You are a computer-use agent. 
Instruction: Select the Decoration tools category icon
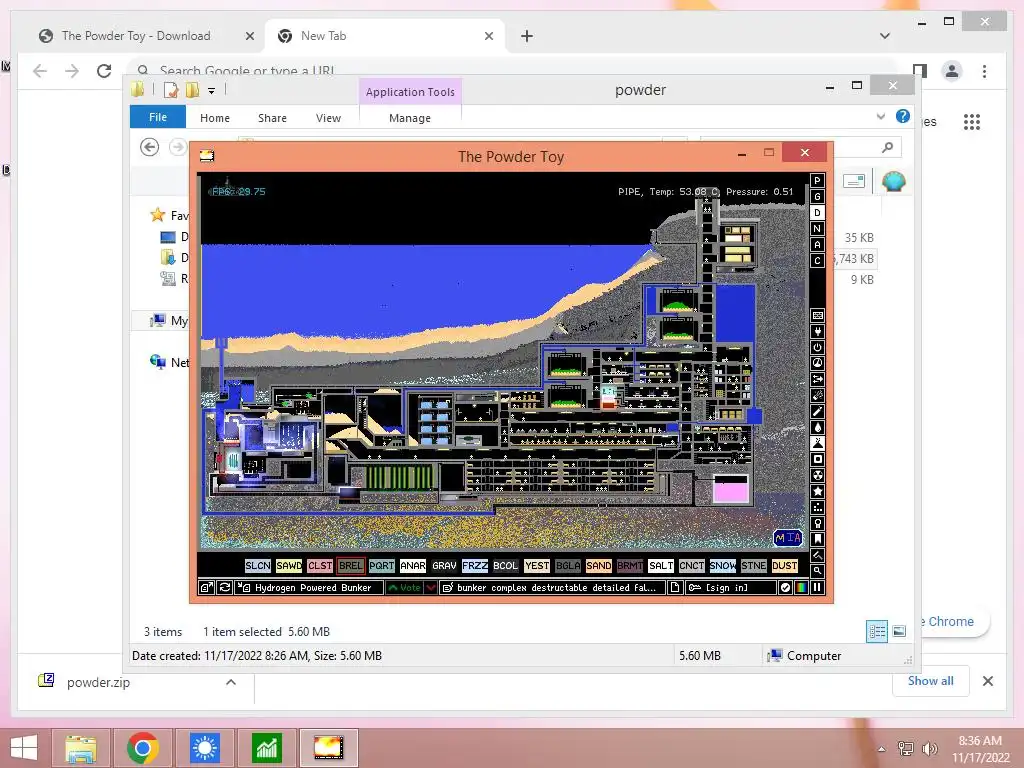[x=817, y=555]
